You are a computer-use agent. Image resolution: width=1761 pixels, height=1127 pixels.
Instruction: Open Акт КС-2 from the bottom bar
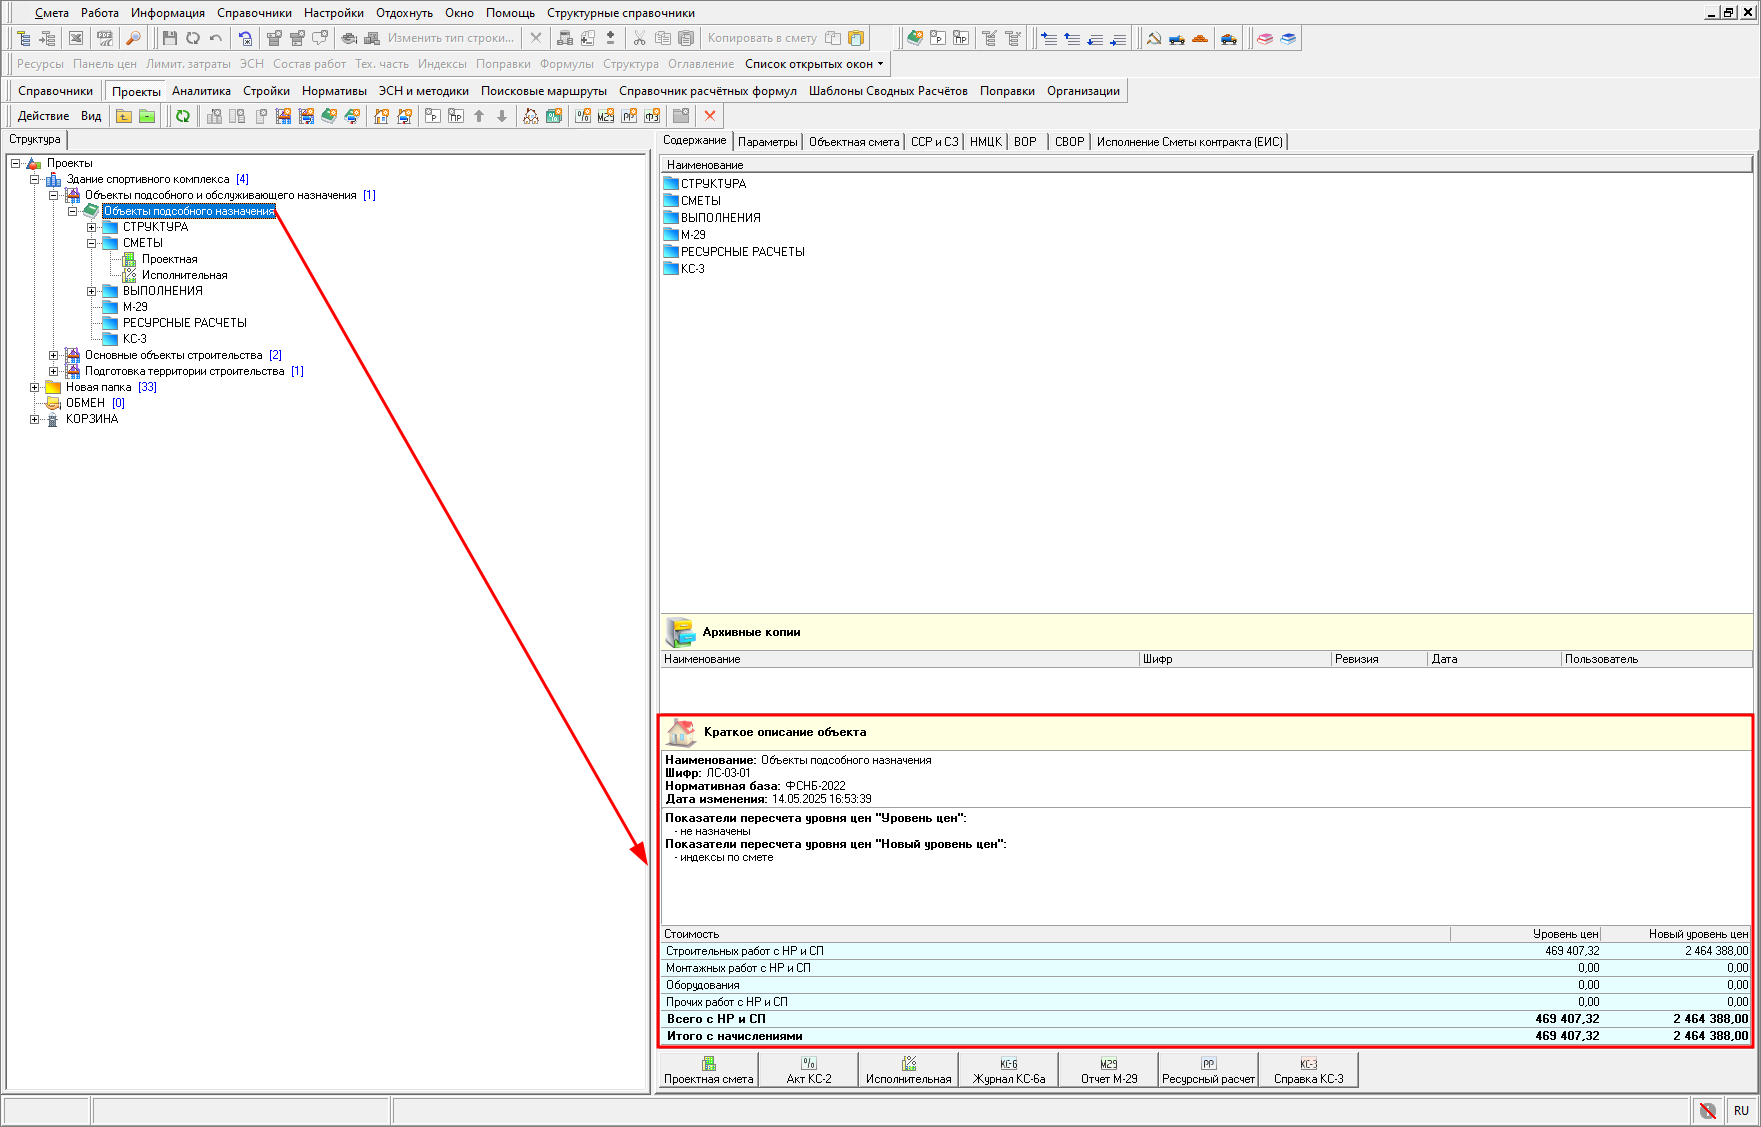[808, 1070]
